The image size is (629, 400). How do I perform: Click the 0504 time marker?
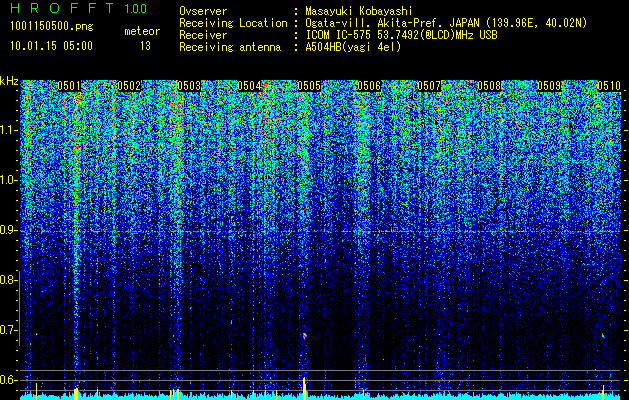[249, 86]
